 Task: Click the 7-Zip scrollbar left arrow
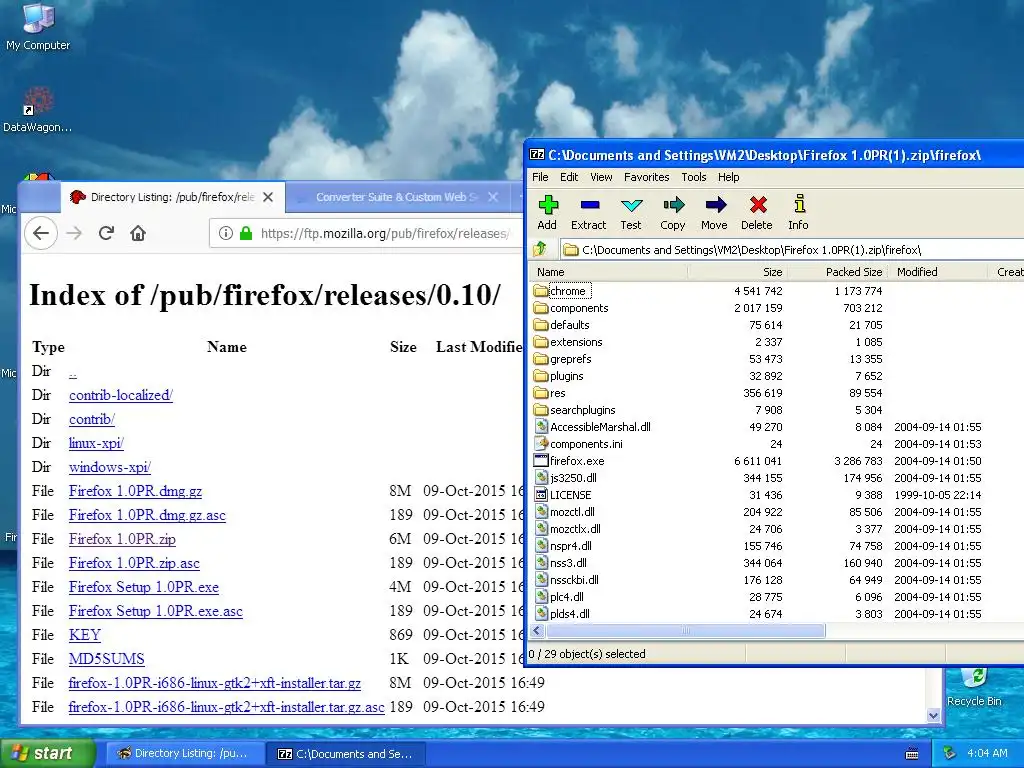(537, 630)
